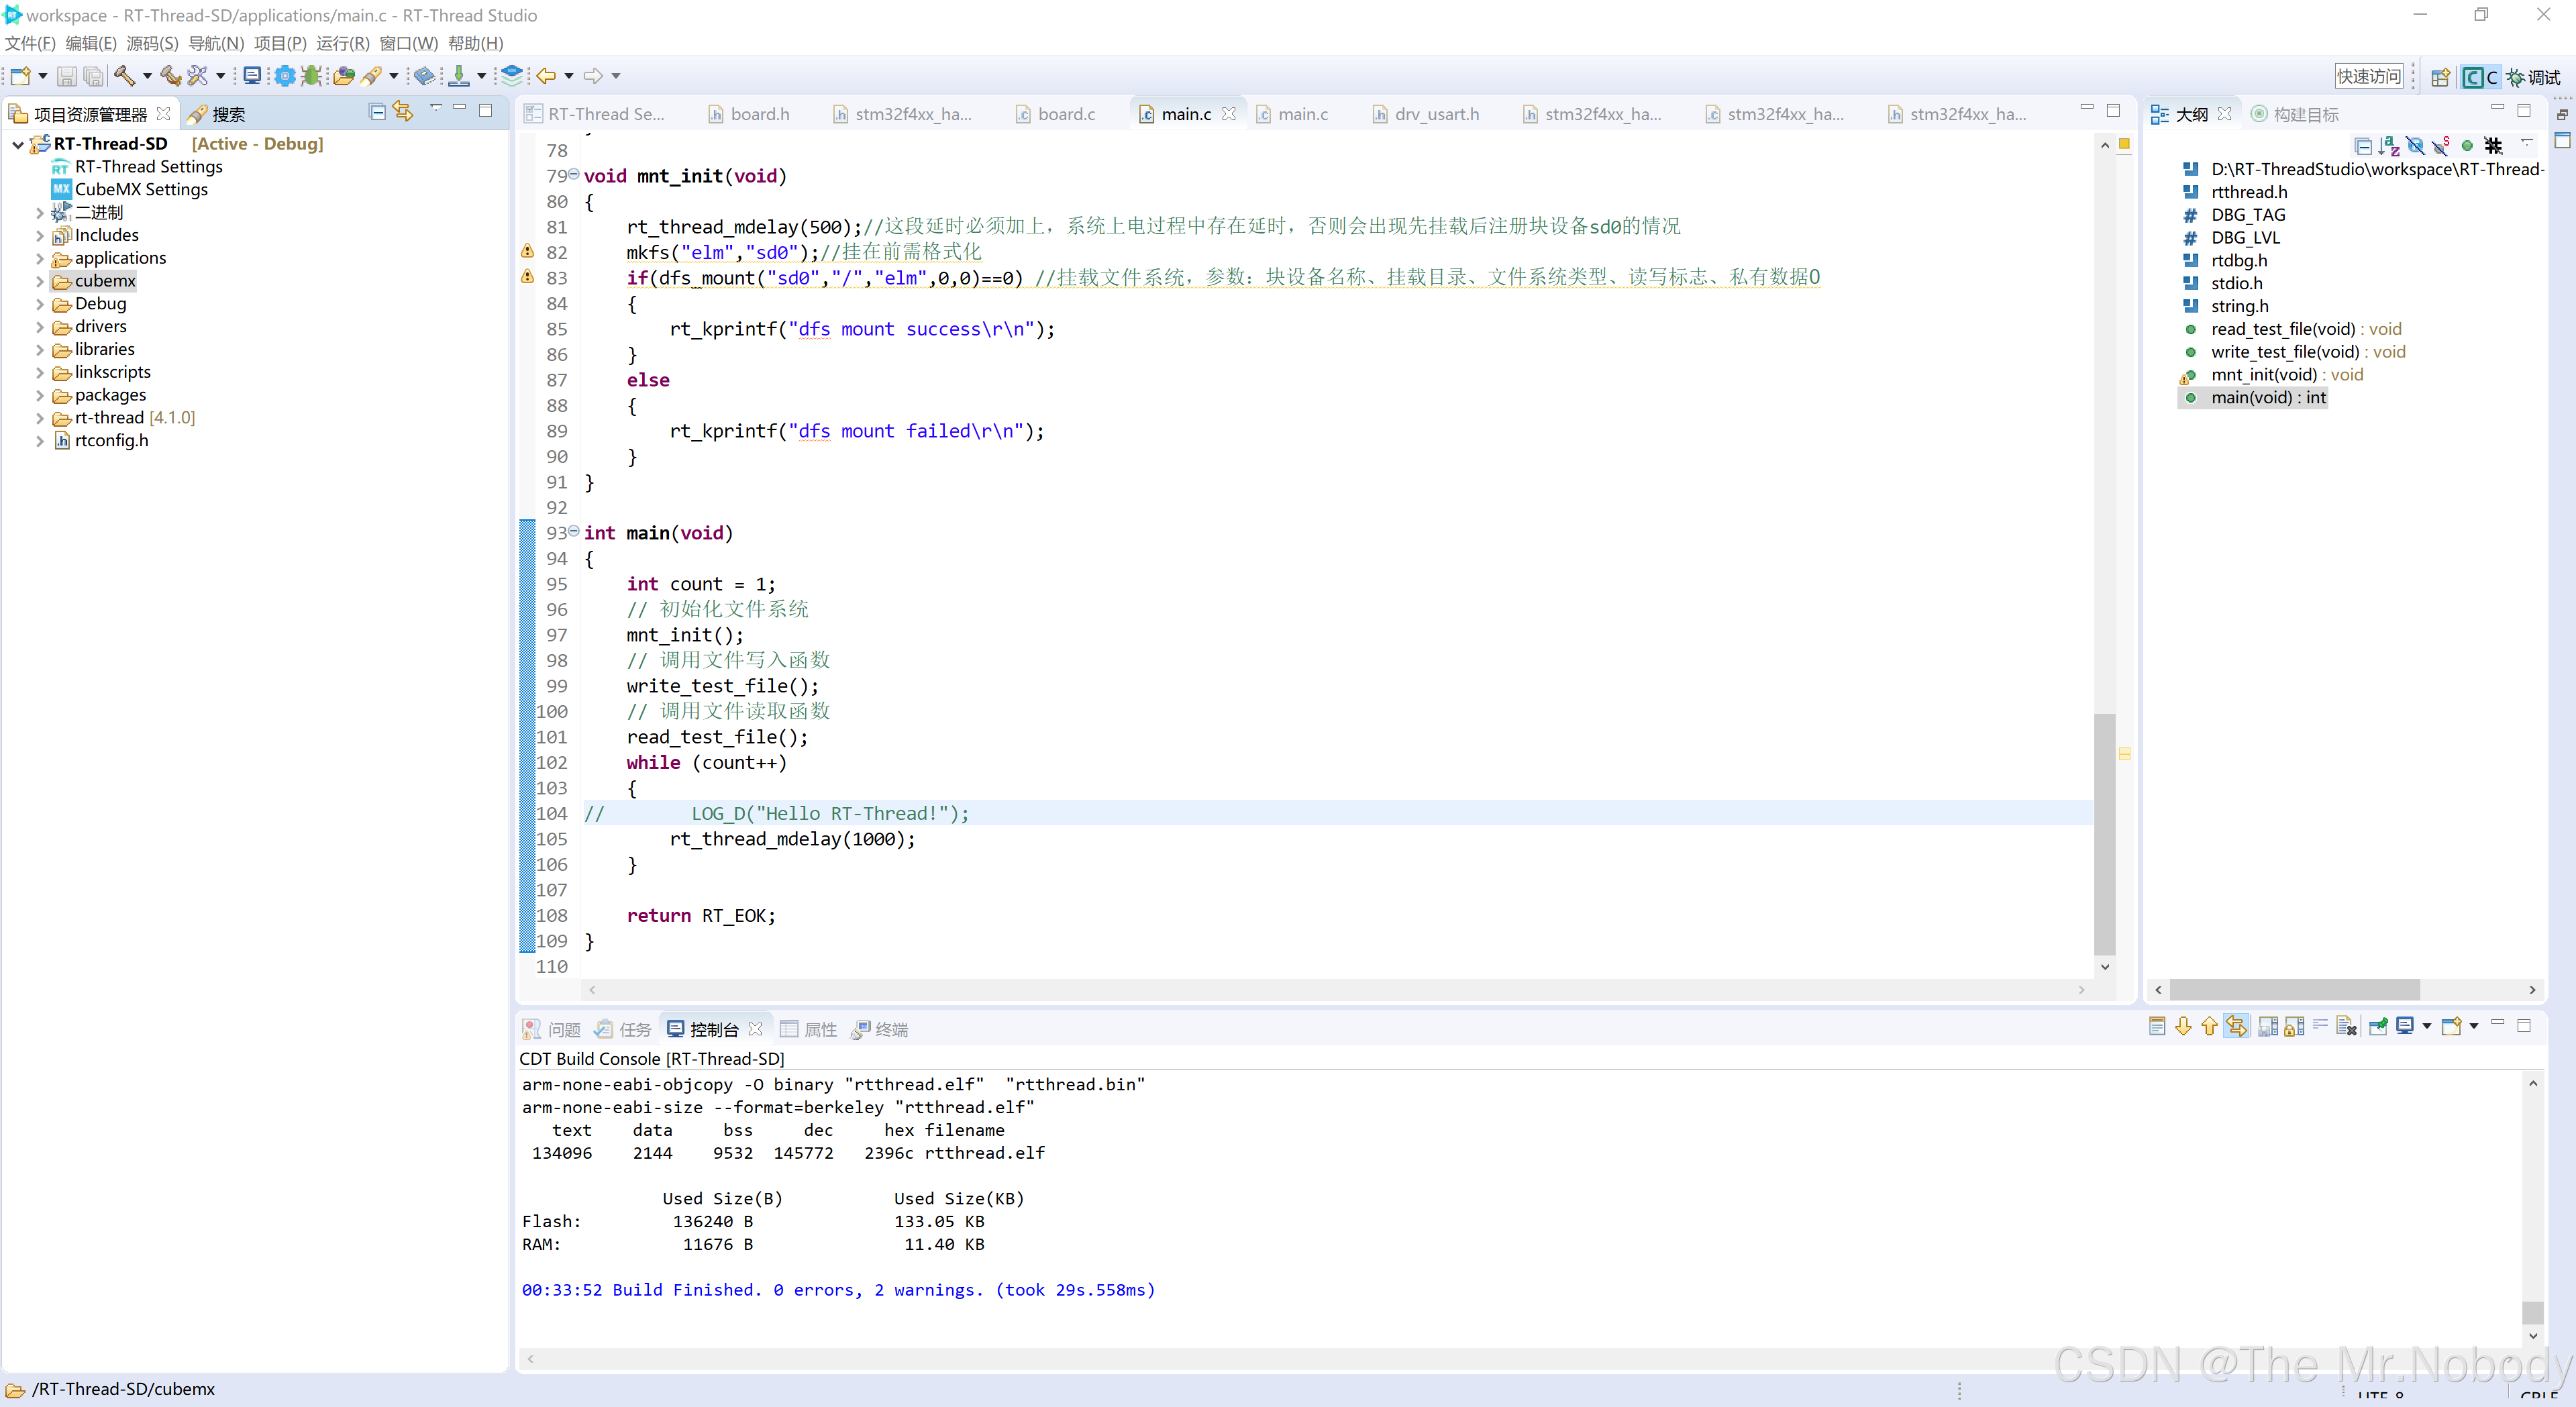
Task: Click the back navigation yellow arrow
Action: [546, 76]
